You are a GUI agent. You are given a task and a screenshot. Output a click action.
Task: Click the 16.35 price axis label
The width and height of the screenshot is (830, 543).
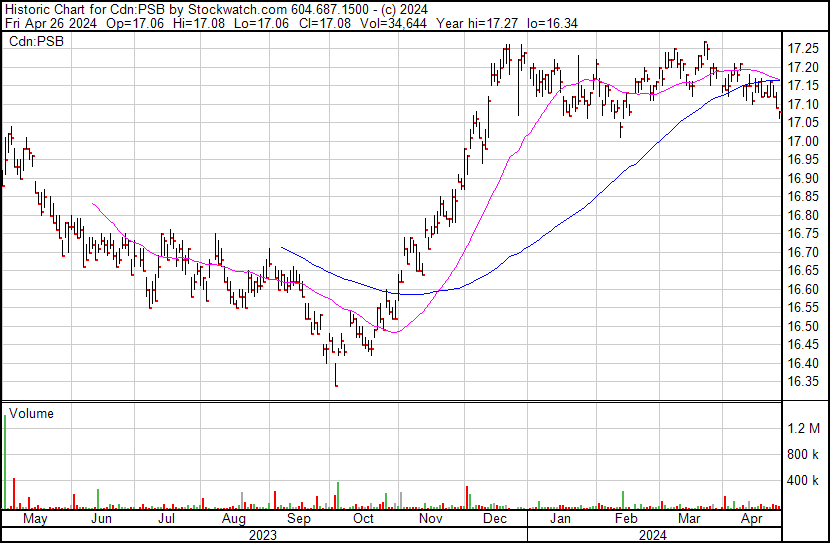[803, 382]
